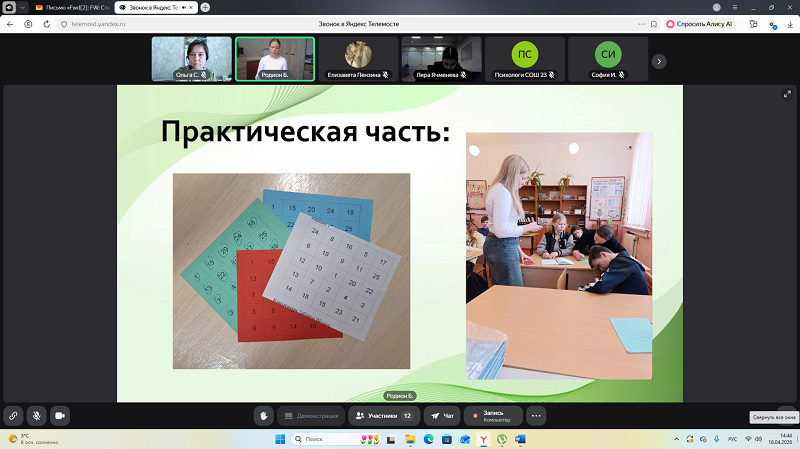Reload the Telemost page
This screenshot has height=449, width=800.
[46, 24]
